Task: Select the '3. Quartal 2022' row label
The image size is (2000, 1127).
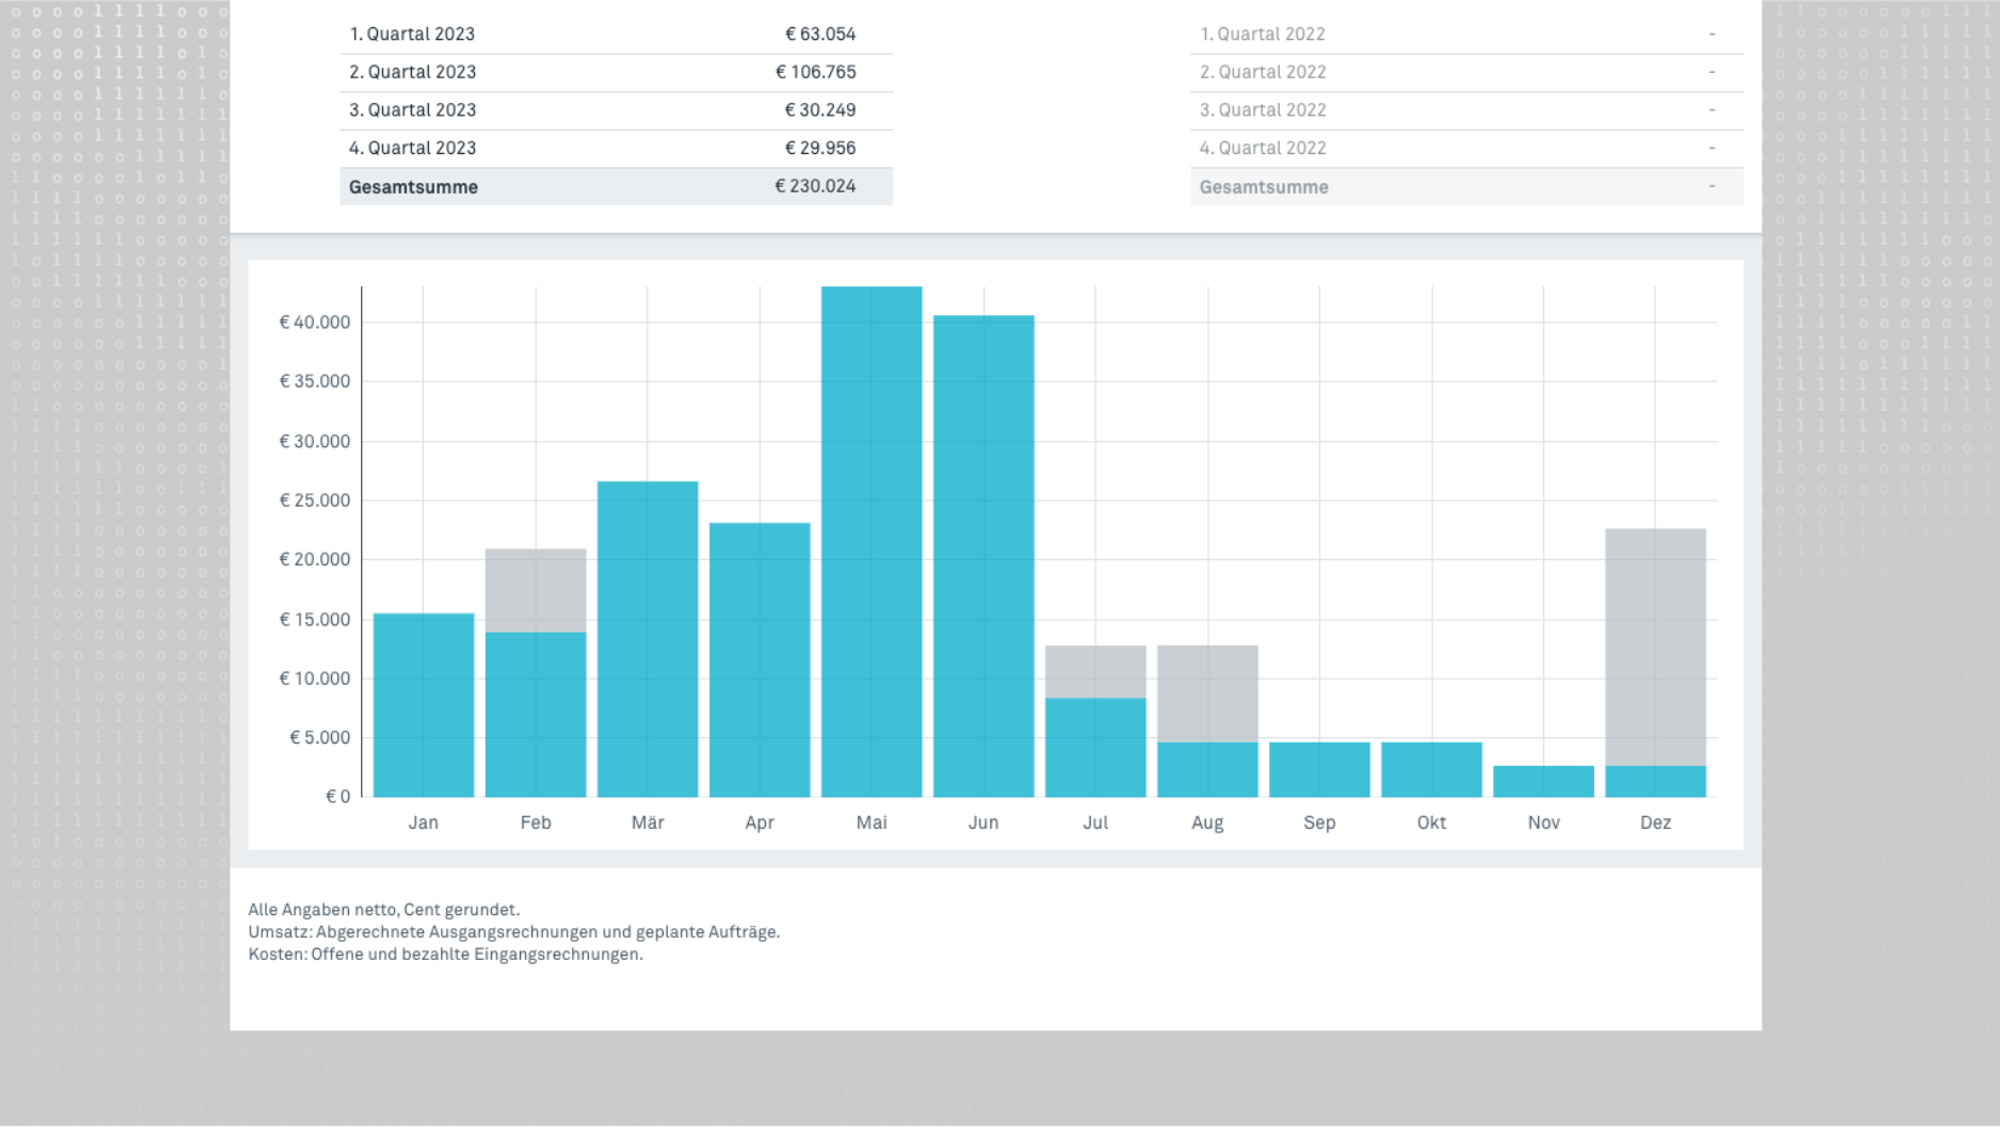Action: pyautogui.click(x=1263, y=110)
